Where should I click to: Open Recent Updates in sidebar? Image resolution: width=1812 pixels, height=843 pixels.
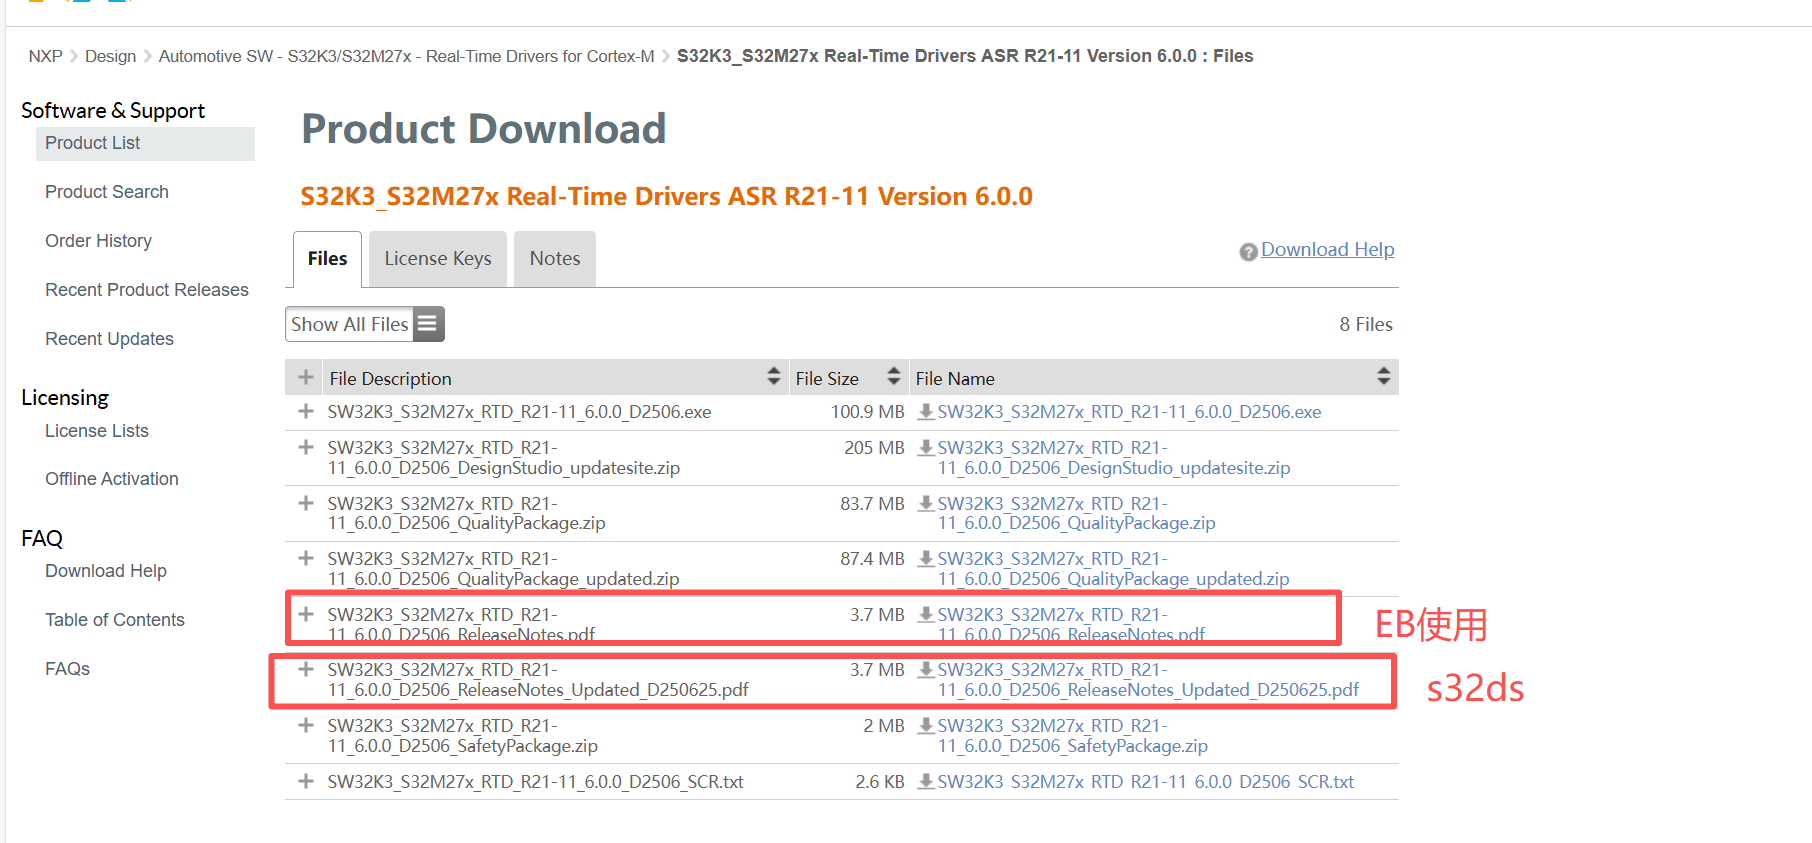click(109, 339)
